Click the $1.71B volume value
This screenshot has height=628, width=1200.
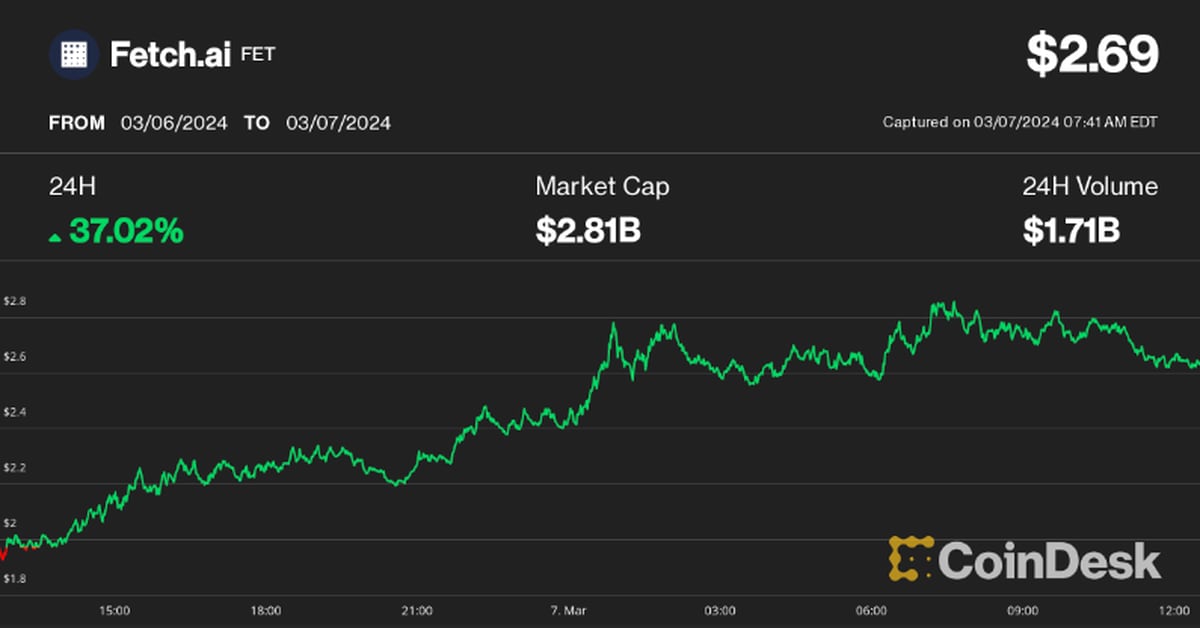click(1071, 232)
